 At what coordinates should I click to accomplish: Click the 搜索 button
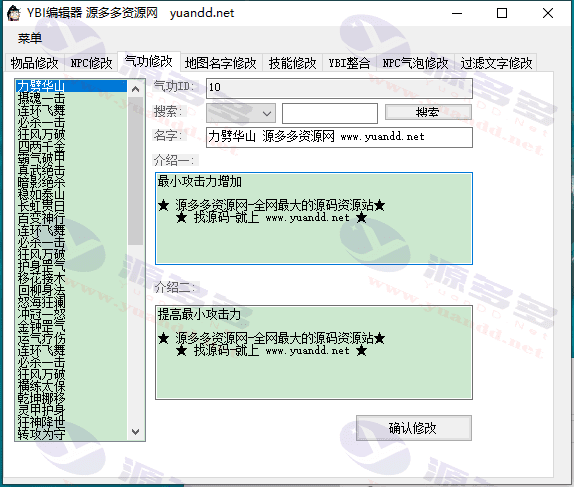428,112
